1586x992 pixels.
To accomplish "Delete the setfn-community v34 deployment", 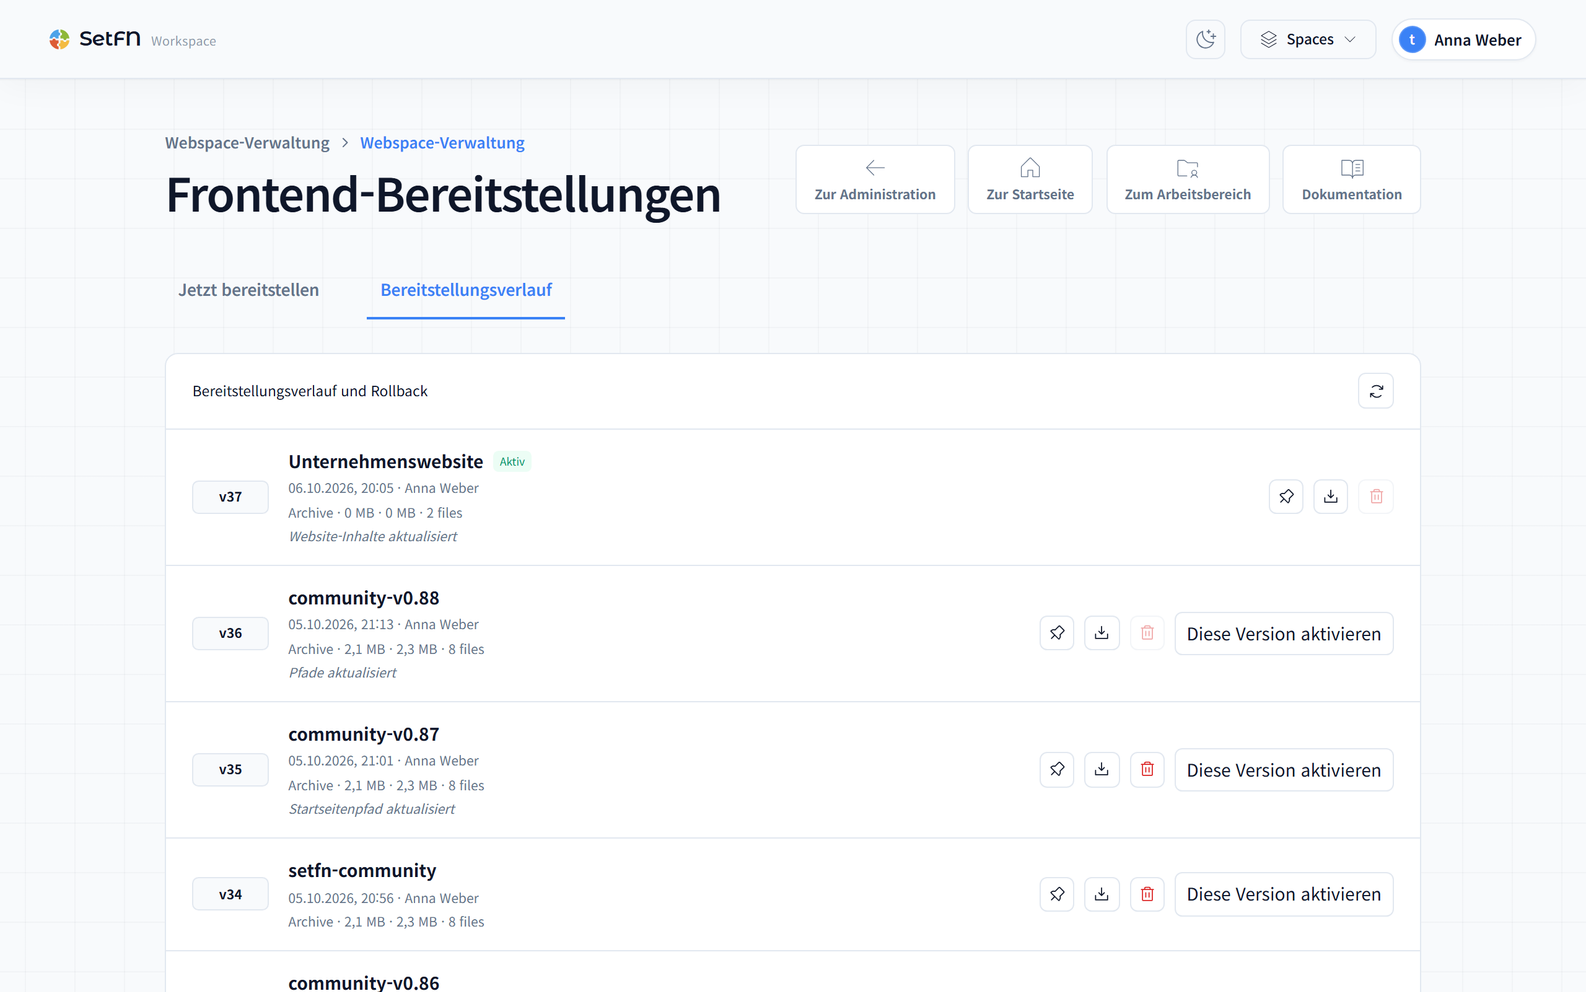I will click(x=1147, y=894).
